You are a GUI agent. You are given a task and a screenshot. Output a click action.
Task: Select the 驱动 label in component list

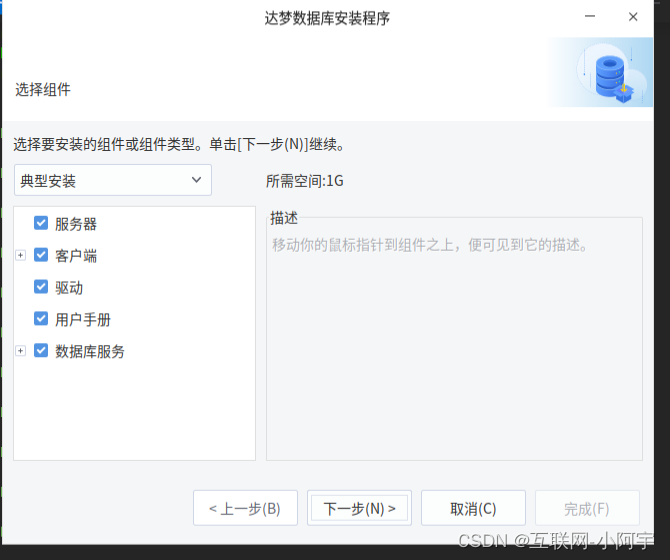(69, 288)
